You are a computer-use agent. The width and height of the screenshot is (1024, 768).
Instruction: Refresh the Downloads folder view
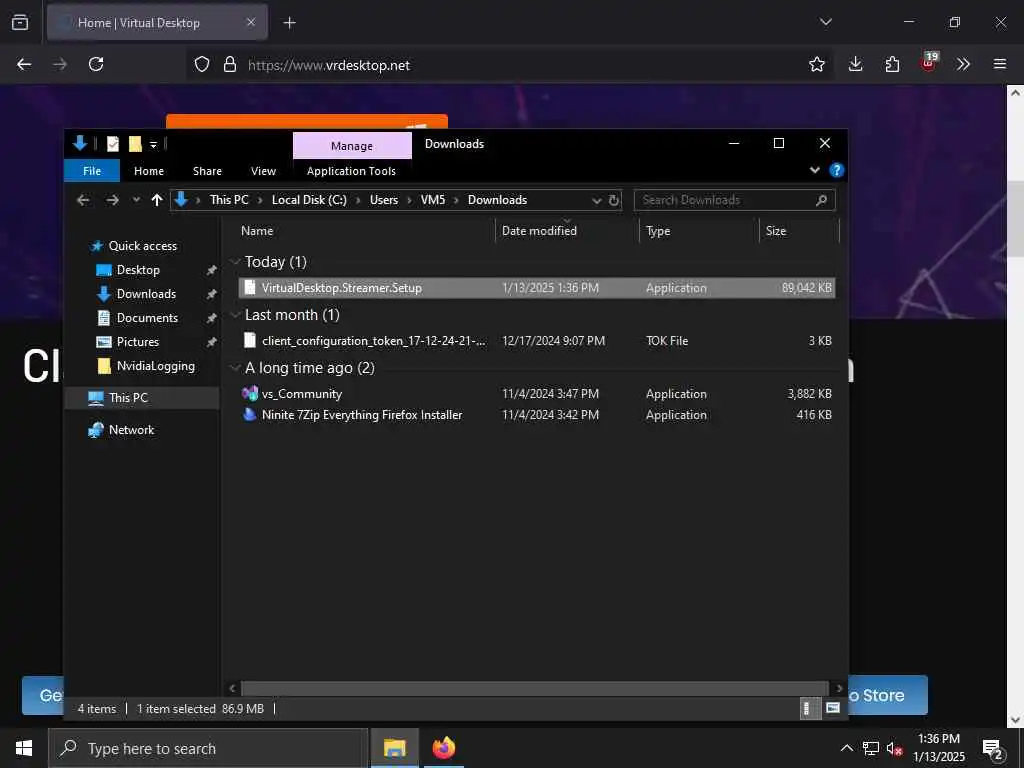point(614,200)
